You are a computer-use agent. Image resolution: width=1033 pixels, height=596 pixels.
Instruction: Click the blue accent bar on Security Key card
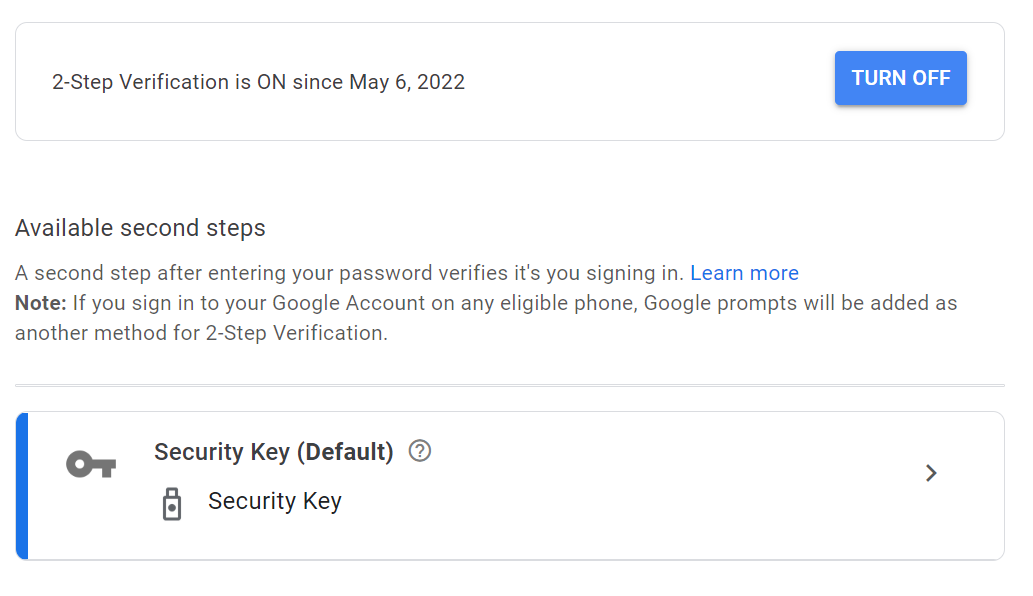tap(22, 486)
